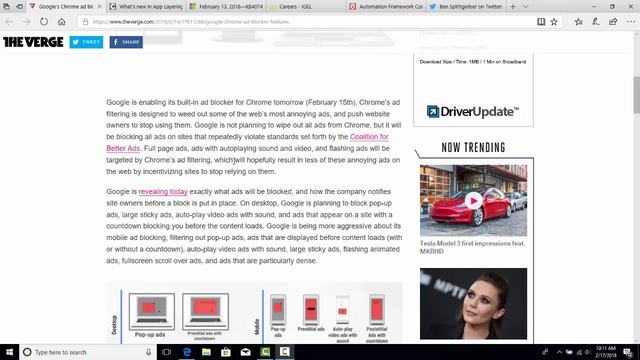Click the Add notes pen icon
This screenshot has height=360, width=640.
(596, 22)
